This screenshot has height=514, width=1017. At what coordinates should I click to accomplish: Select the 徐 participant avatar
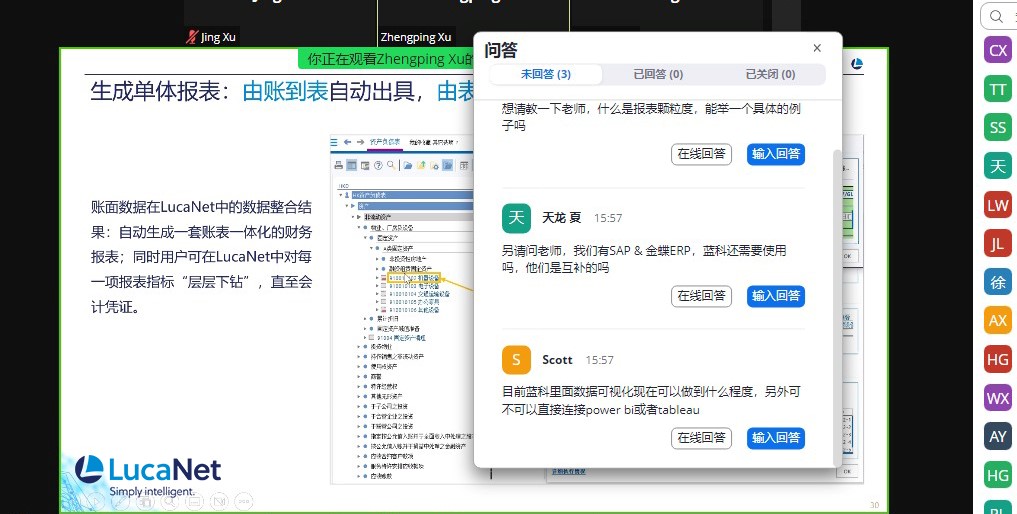pyautogui.click(x=998, y=282)
